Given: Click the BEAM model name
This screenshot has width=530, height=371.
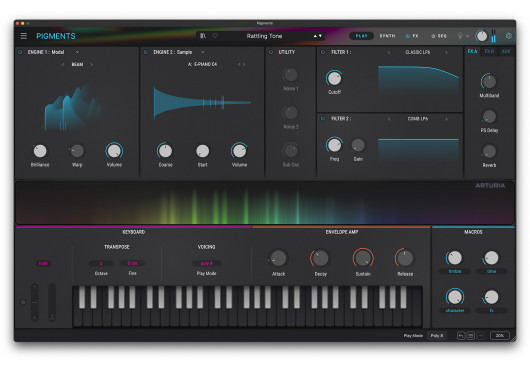Looking at the screenshot, I should coord(77,64).
